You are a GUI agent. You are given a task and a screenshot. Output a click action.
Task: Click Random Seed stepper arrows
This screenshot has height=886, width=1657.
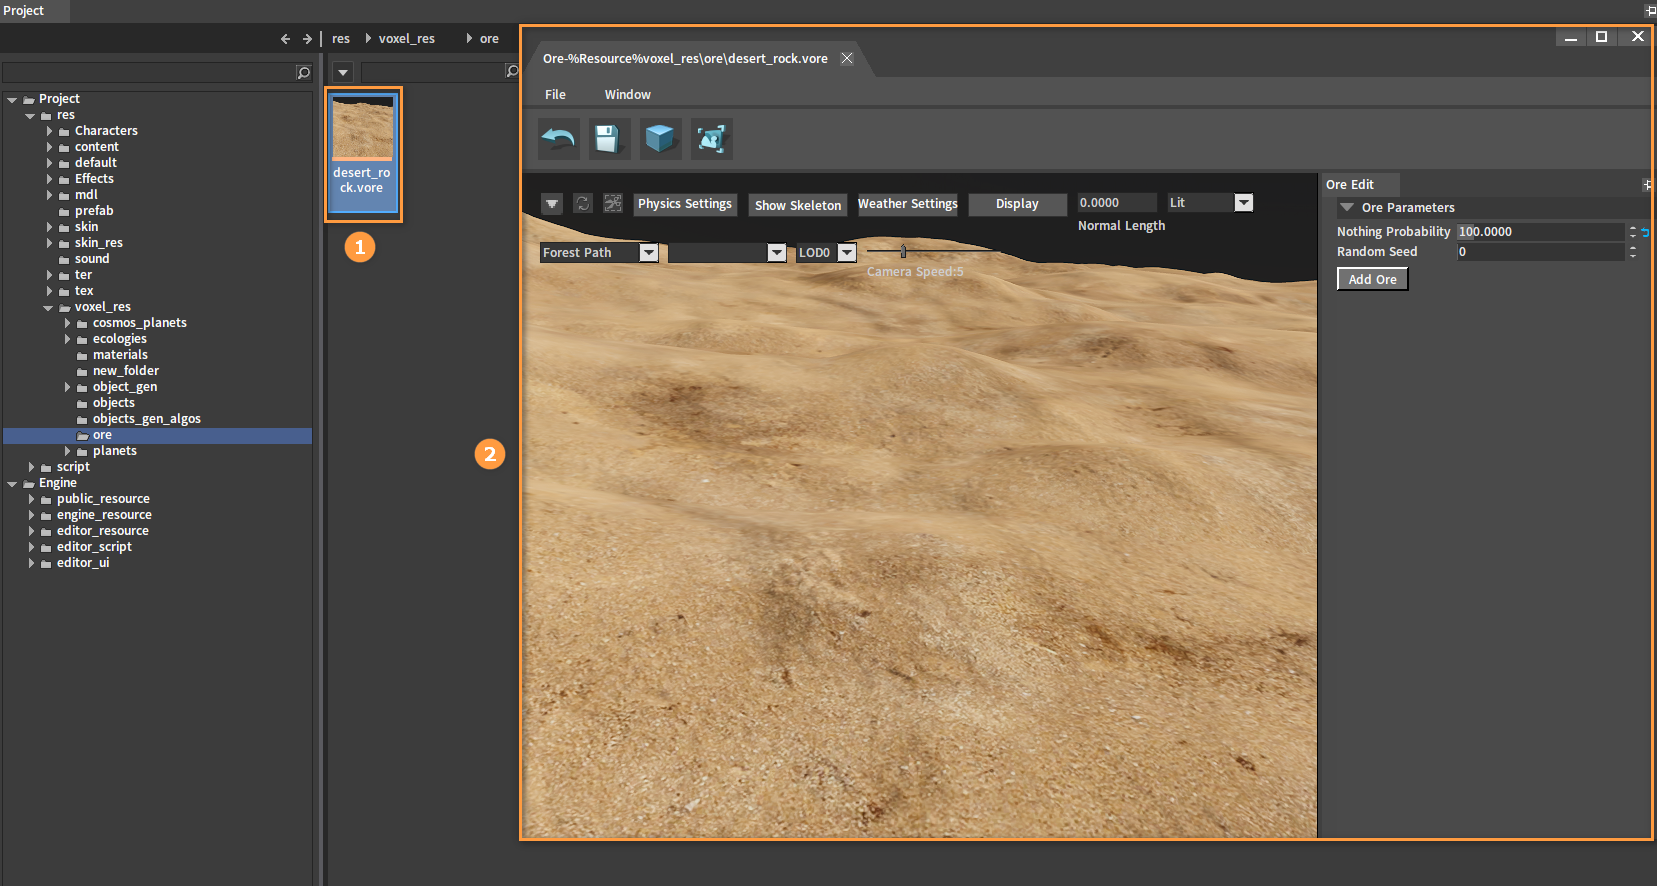tap(1633, 252)
